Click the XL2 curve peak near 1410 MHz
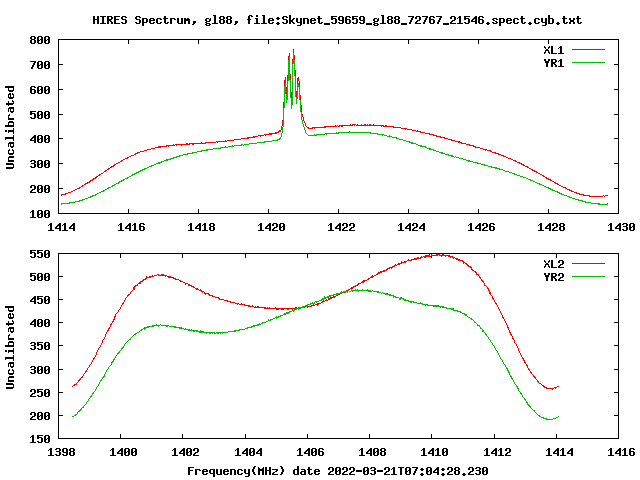Image resolution: width=640 pixels, height=480 pixels. [439, 255]
